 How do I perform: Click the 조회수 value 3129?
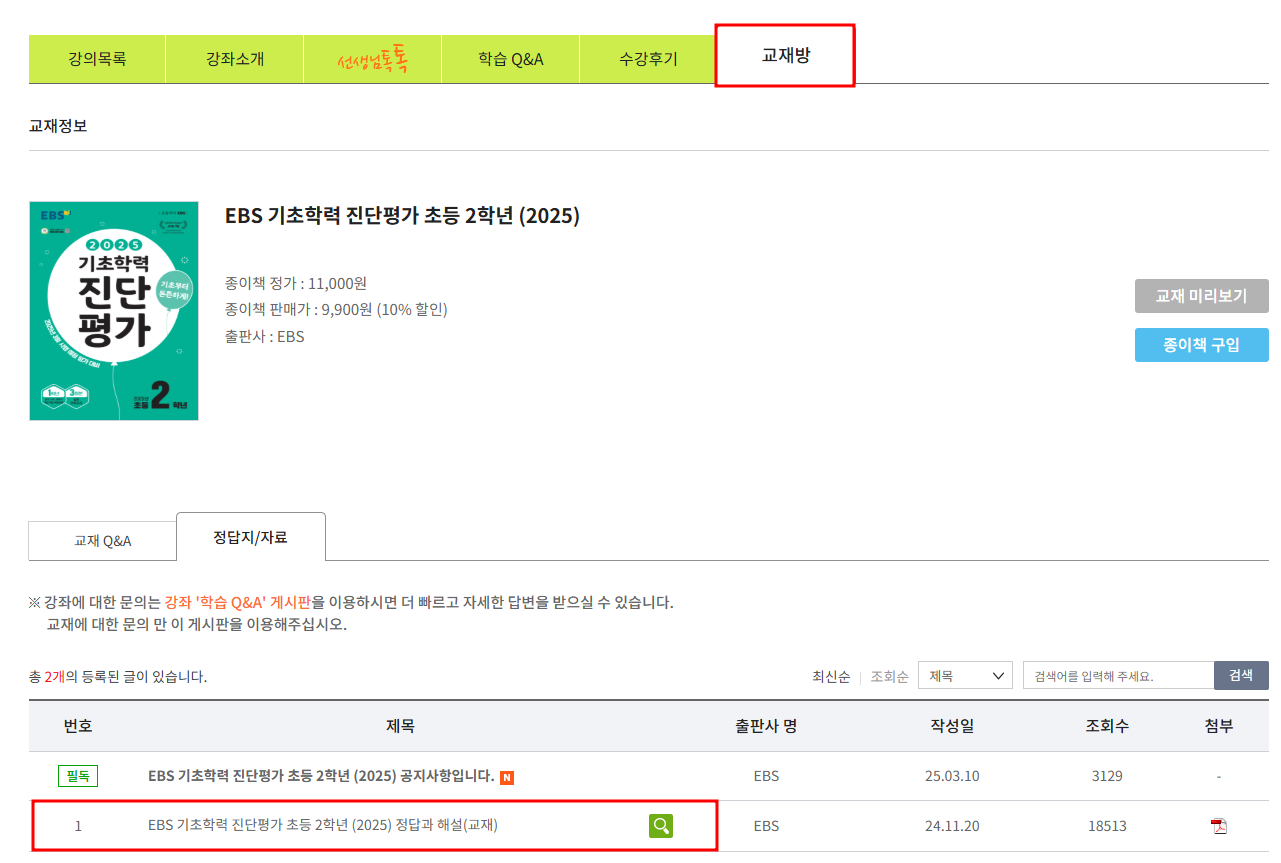[1107, 776]
